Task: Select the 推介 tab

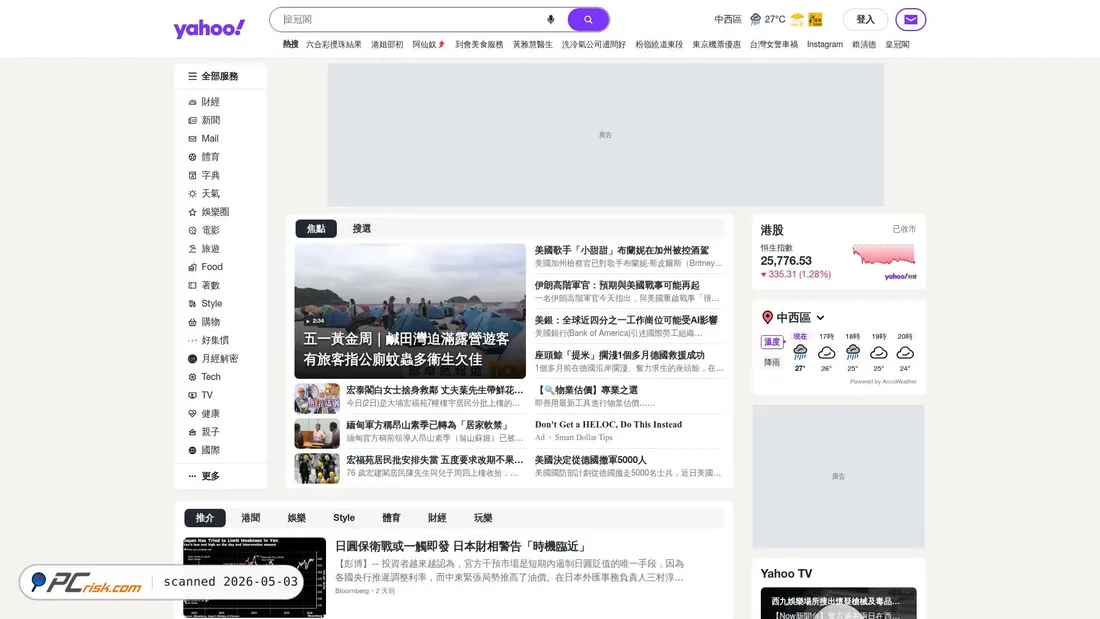Action: [205, 518]
